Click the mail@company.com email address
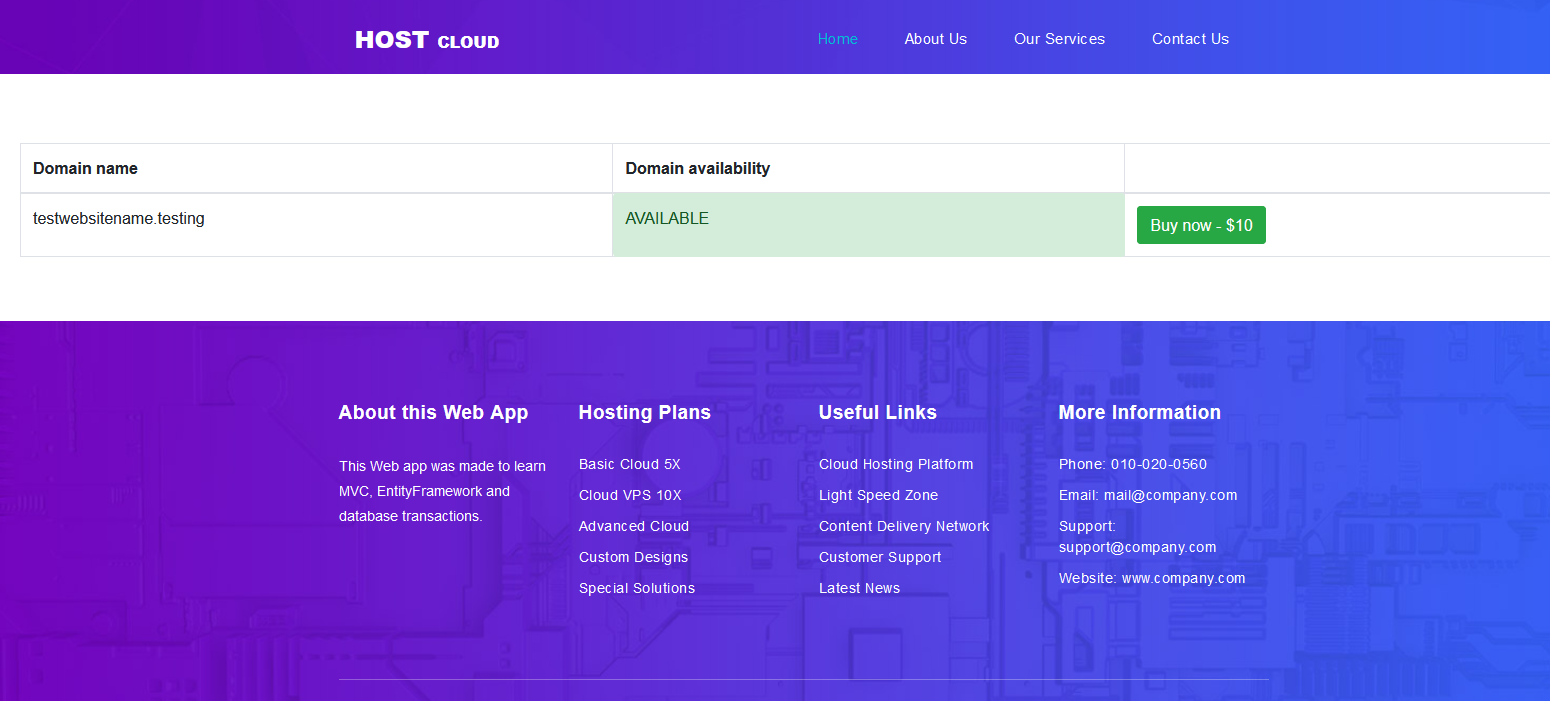The width and height of the screenshot is (1550, 701). [1170, 495]
